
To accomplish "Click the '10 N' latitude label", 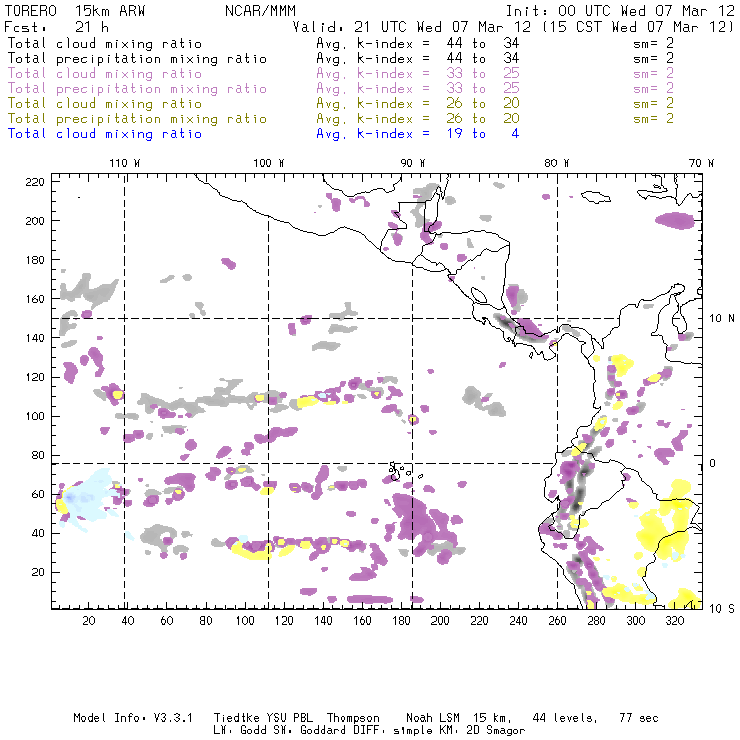I will (722, 319).
